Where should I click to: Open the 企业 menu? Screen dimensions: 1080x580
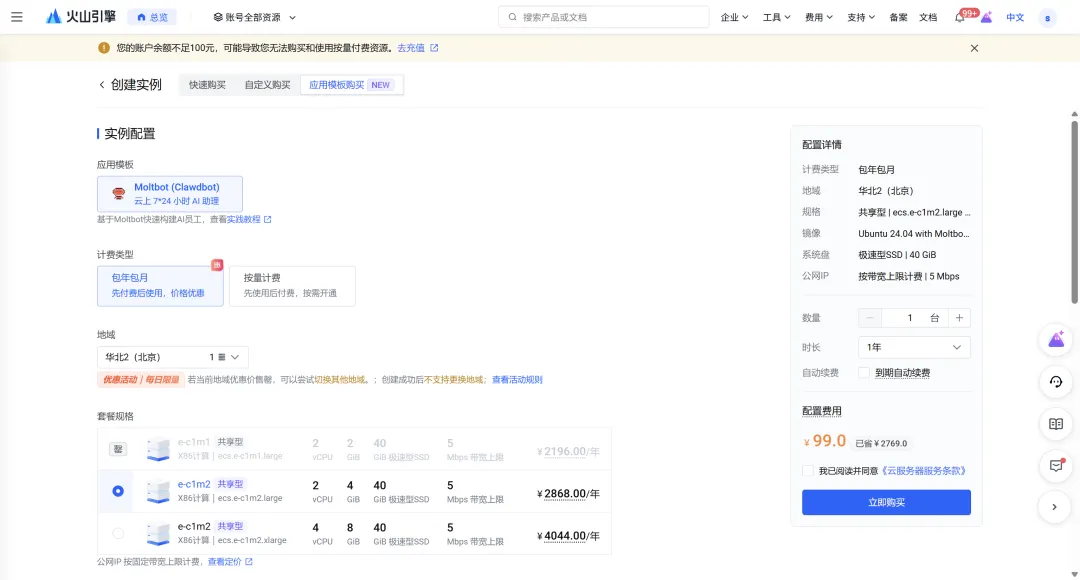(x=734, y=17)
